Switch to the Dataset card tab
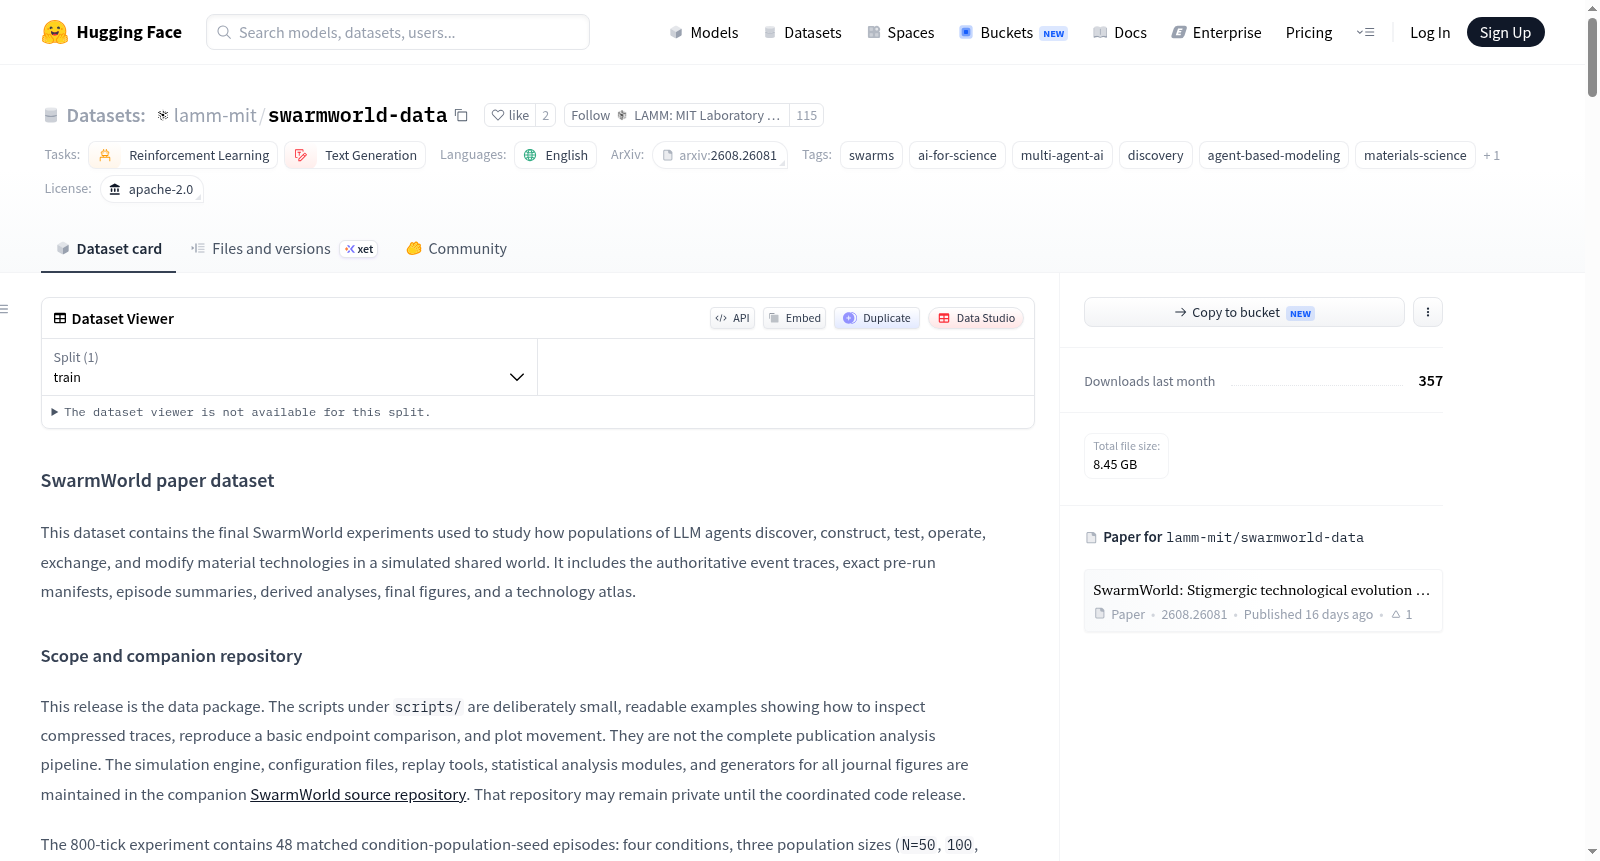Image resolution: width=1600 pixels, height=861 pixels. (108, 249)
